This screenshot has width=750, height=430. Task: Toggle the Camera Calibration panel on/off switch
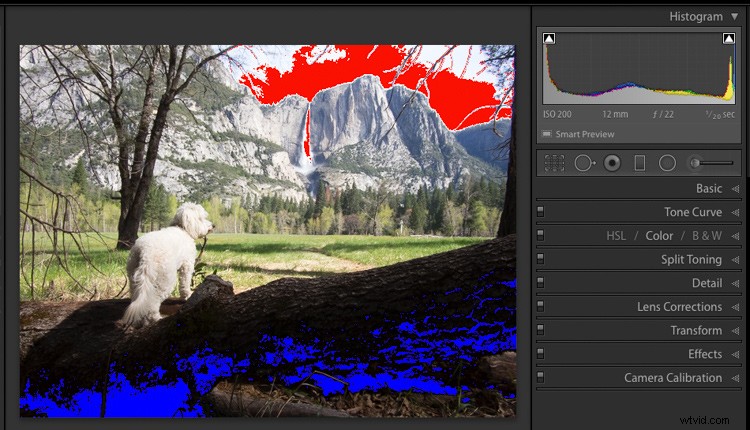point(540,377)
